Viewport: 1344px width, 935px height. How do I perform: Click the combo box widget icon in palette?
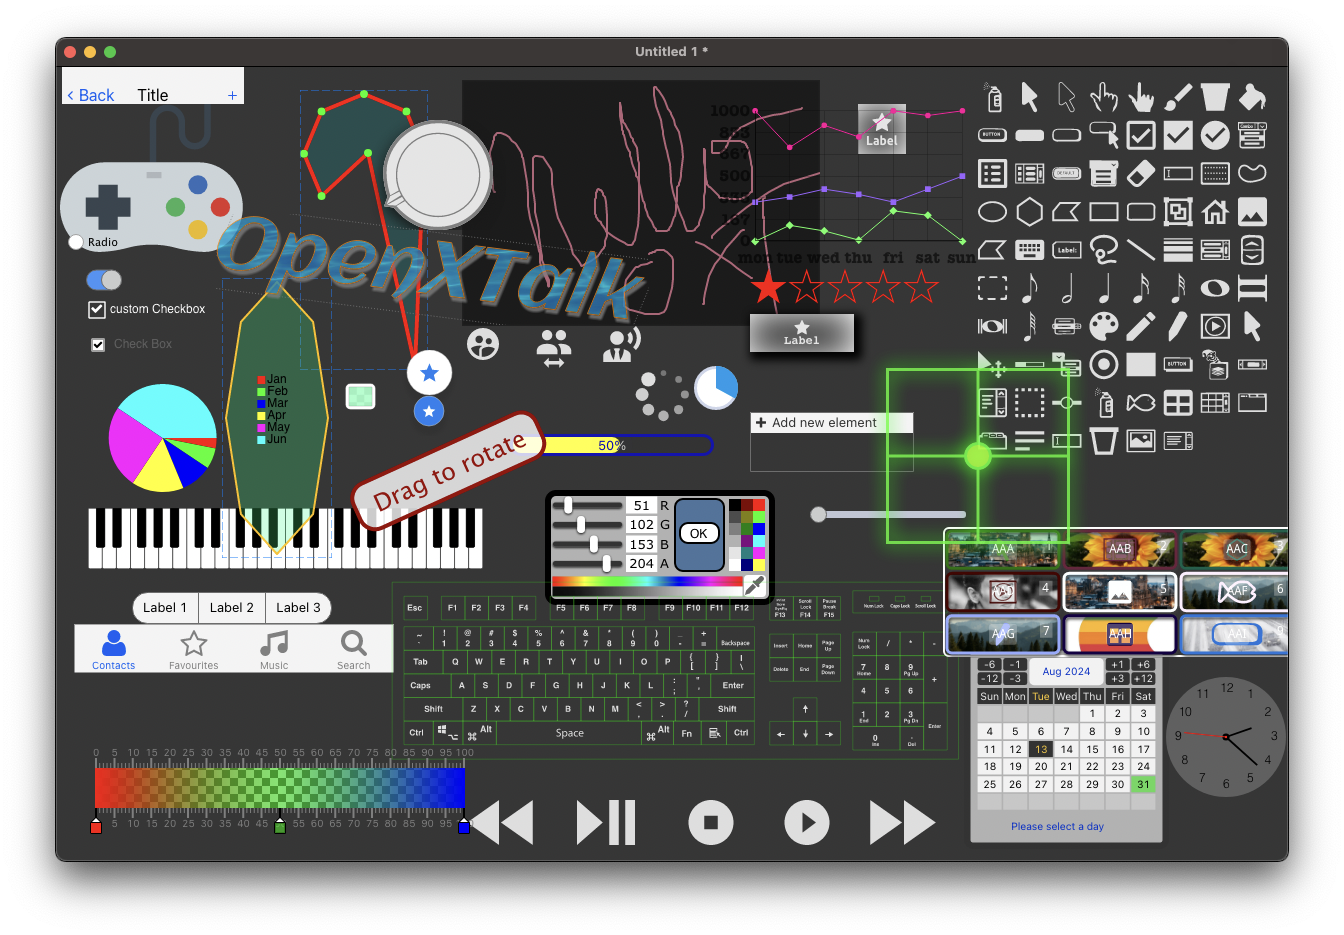tap(1252, 135)
